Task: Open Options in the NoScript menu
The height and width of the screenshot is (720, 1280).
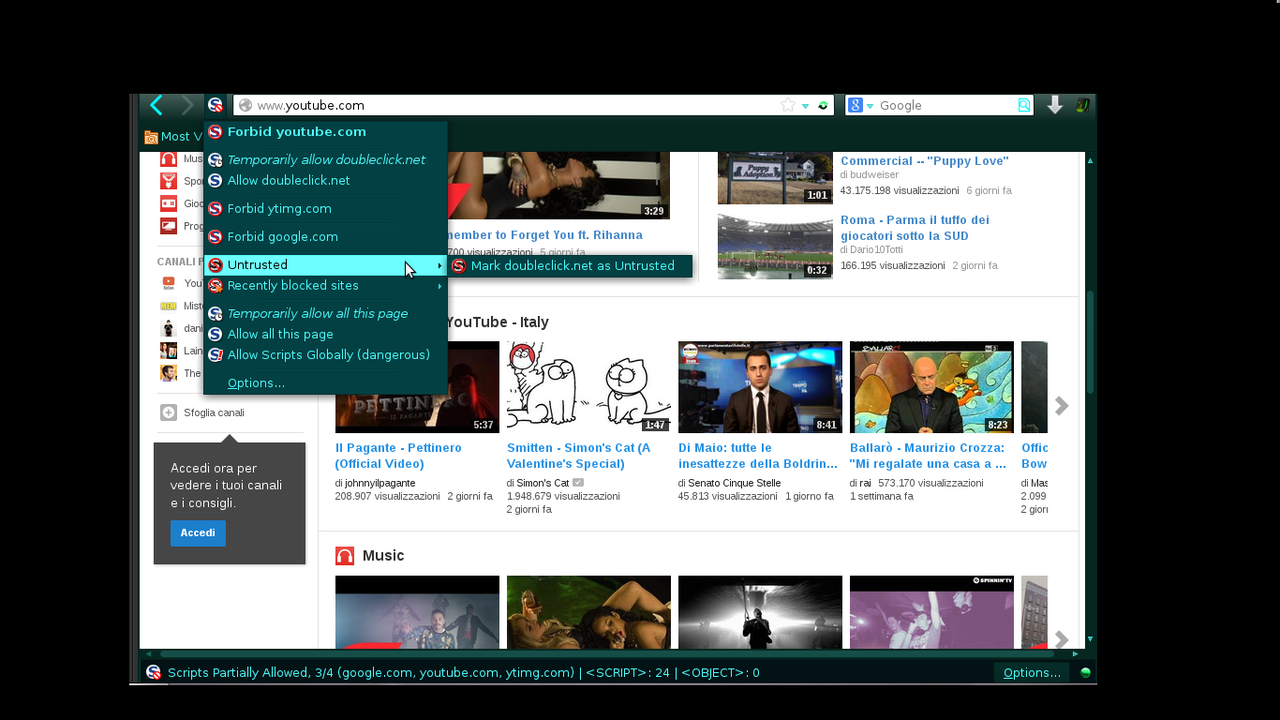Action: (x=325, y=383)
